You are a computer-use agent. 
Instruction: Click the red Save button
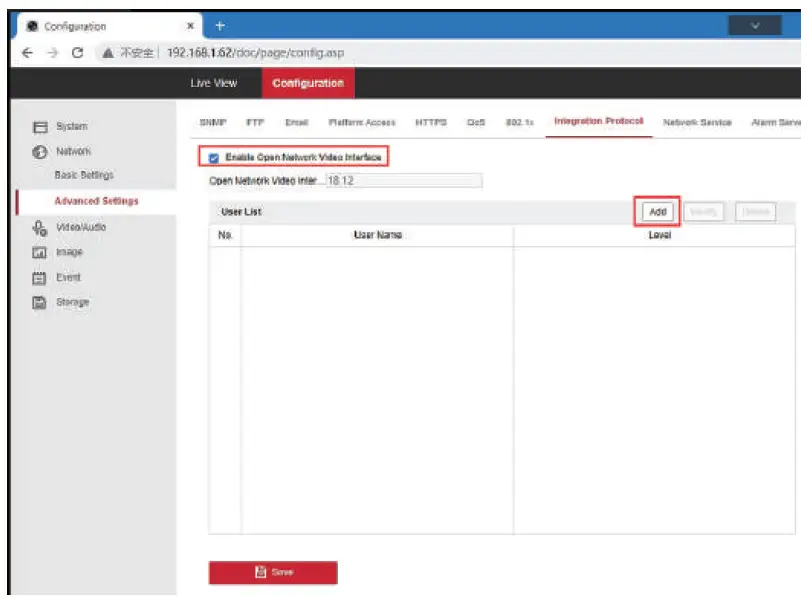coord(273,572)
